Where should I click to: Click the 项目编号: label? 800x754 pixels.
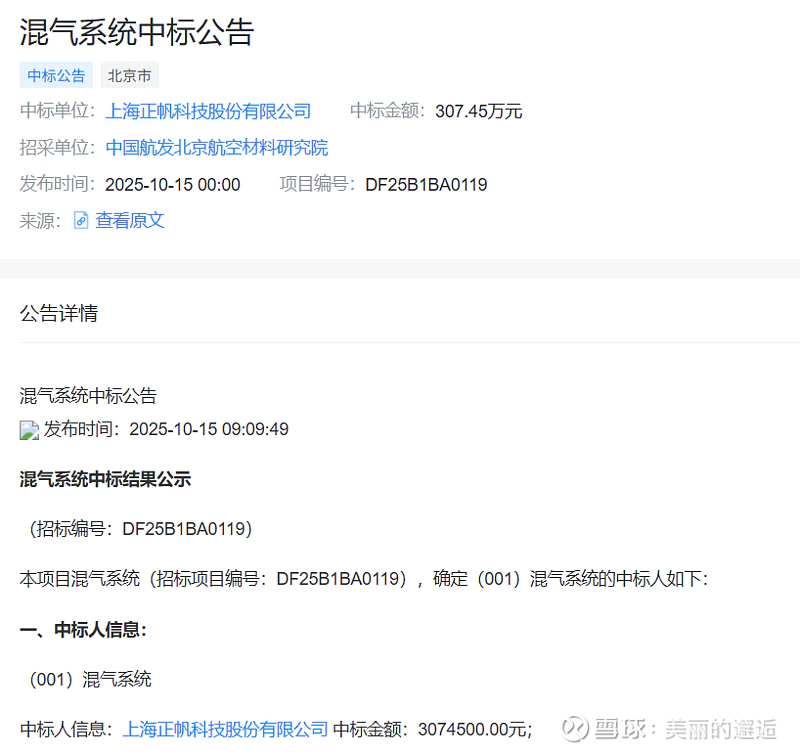(x=317, y=184)
